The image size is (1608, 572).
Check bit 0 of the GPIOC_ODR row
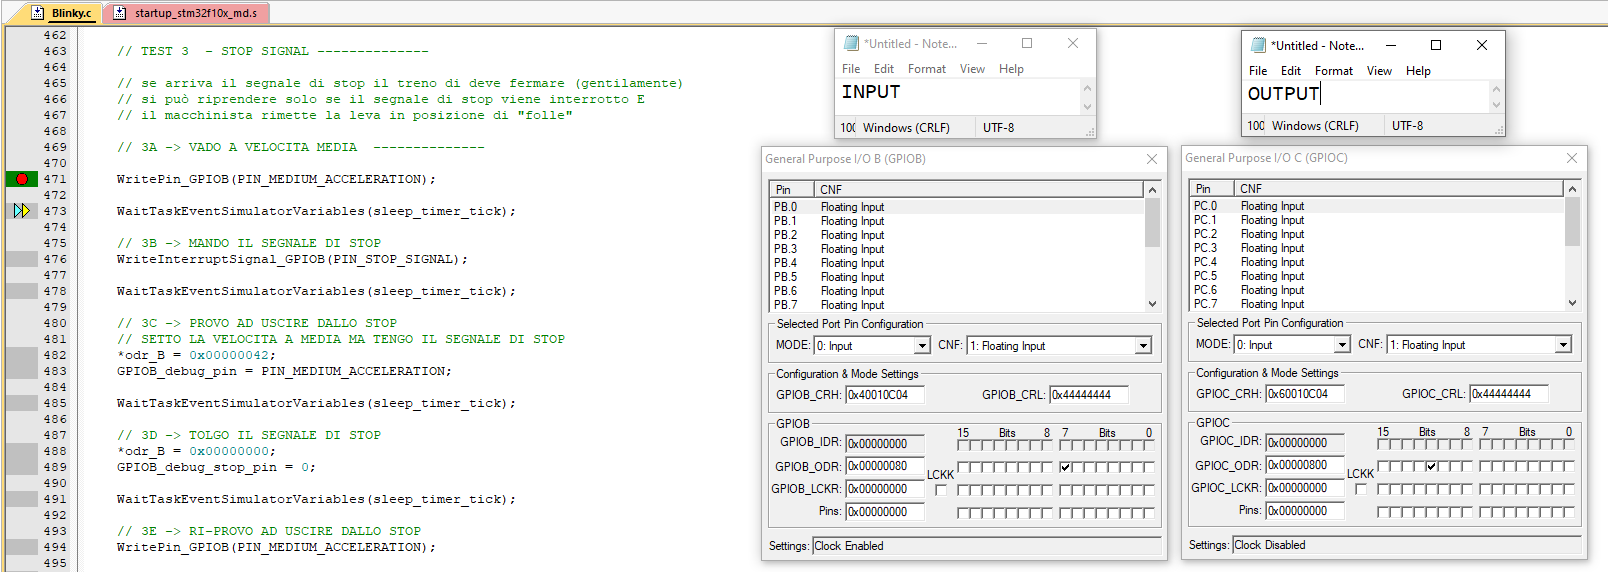tap(1569, 466)
